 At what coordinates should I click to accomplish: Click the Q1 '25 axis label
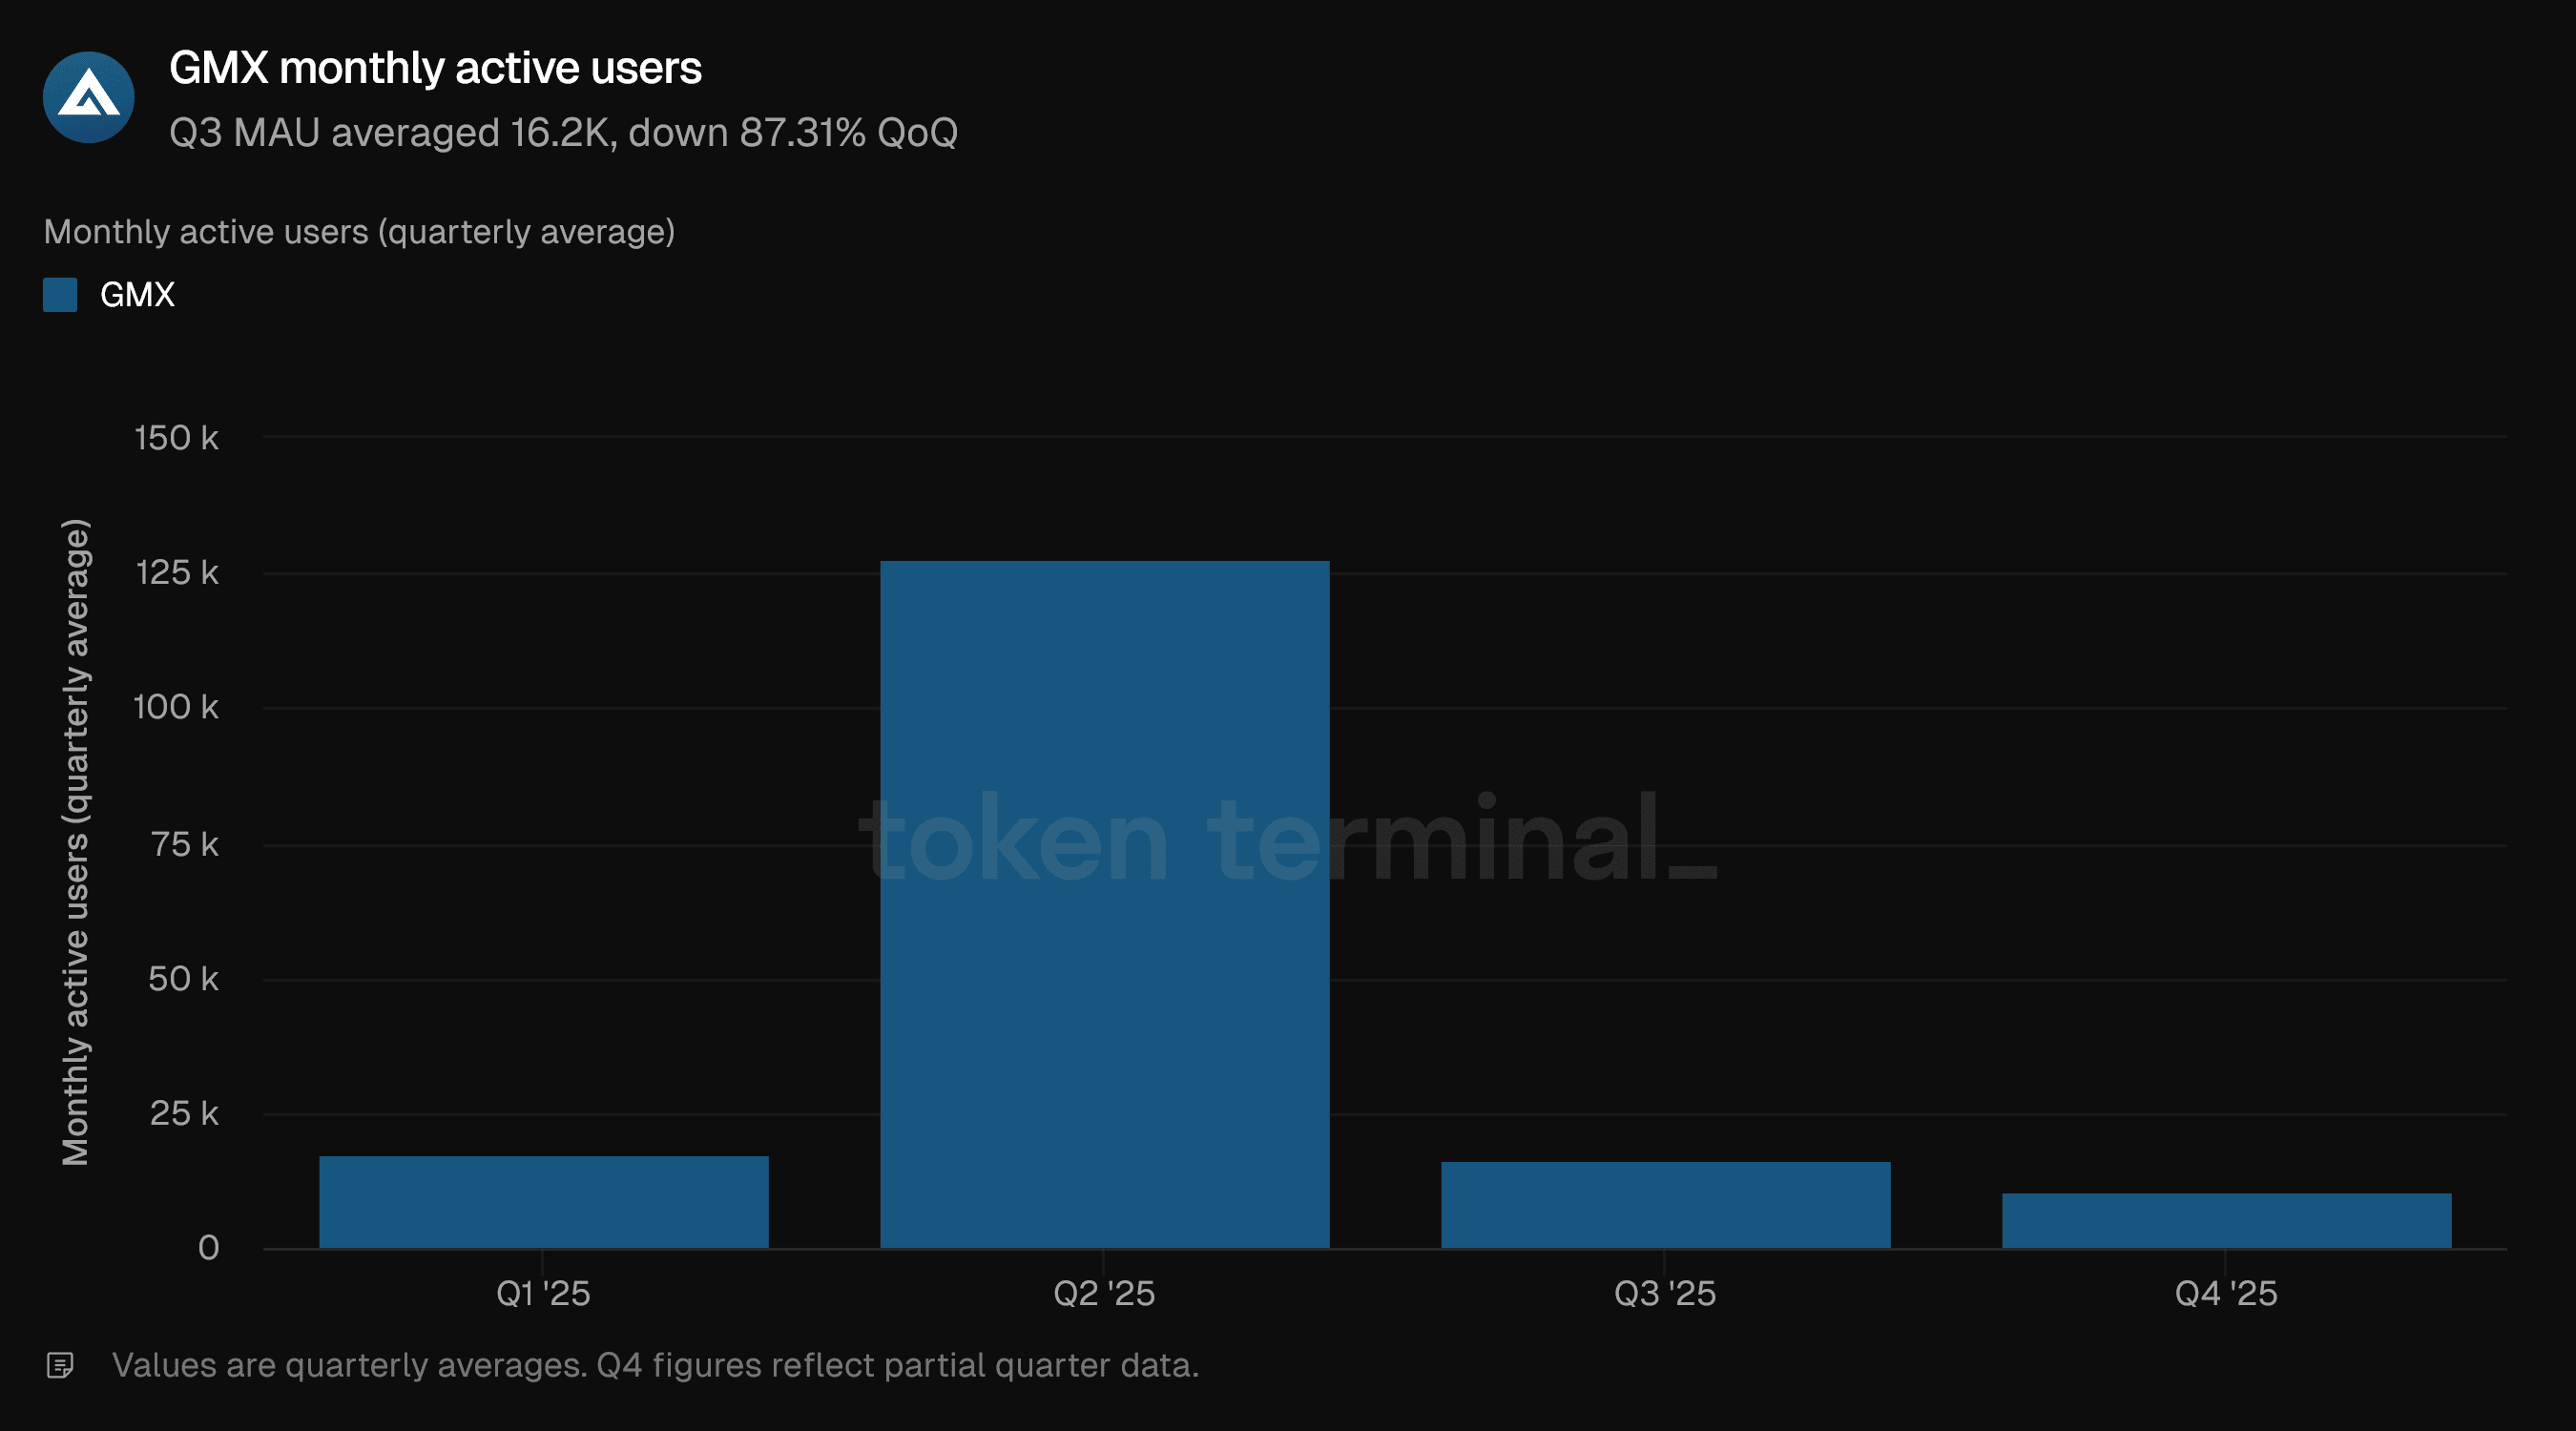(x=543, y=1294)
